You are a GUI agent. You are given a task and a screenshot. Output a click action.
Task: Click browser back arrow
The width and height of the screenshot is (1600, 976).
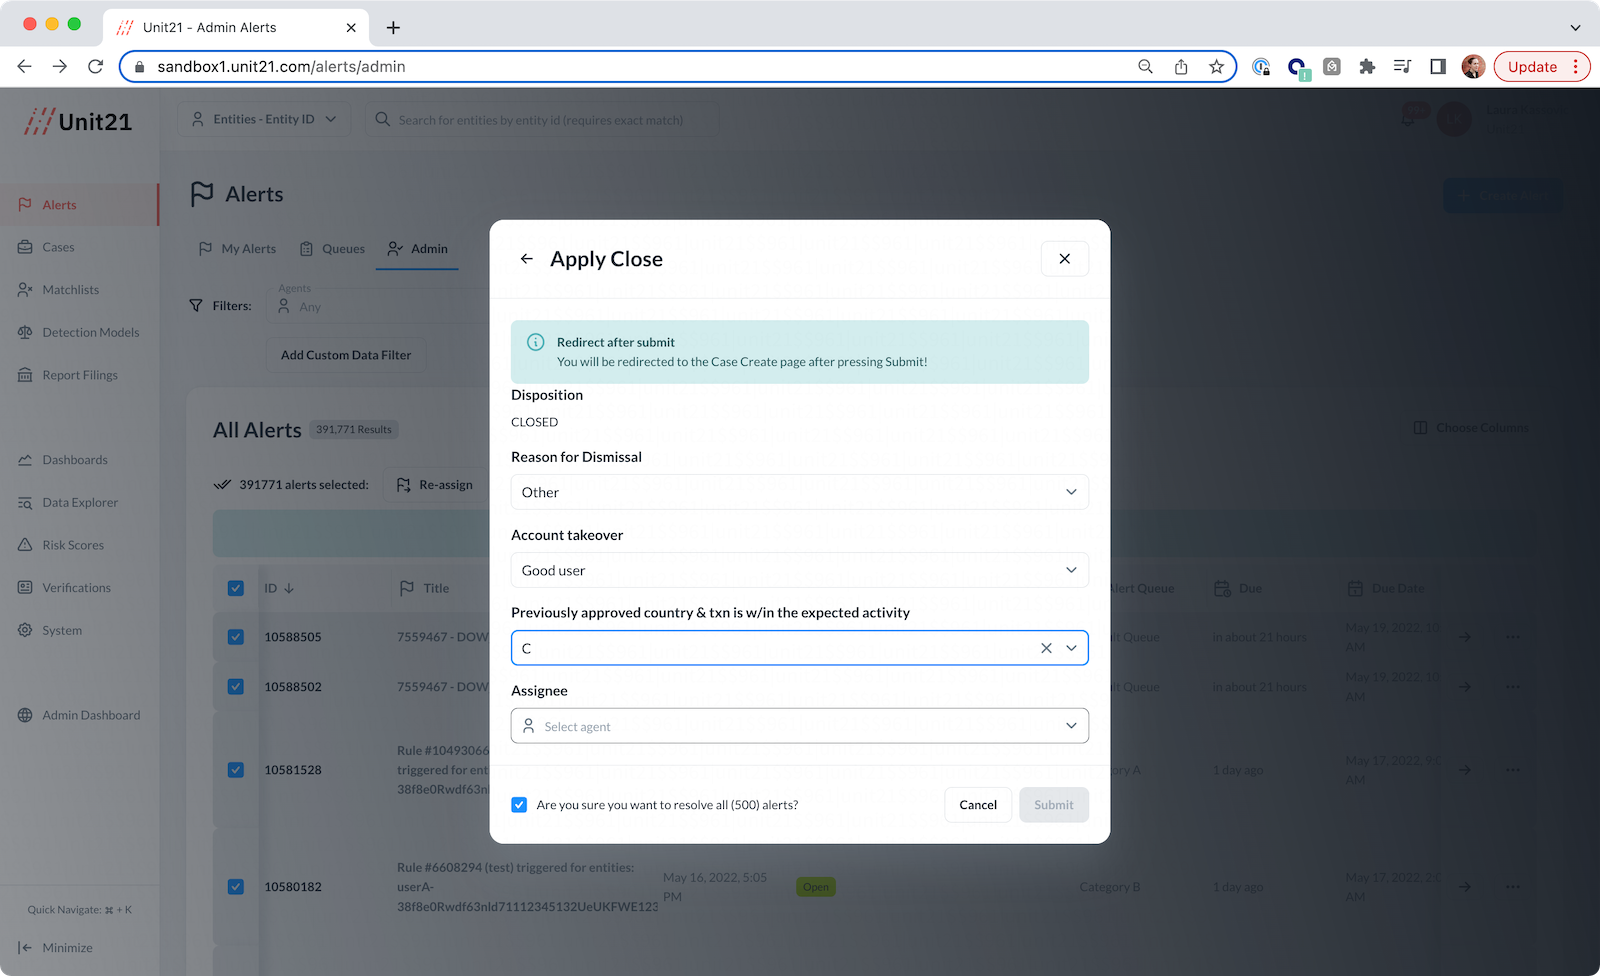point(25,67)
